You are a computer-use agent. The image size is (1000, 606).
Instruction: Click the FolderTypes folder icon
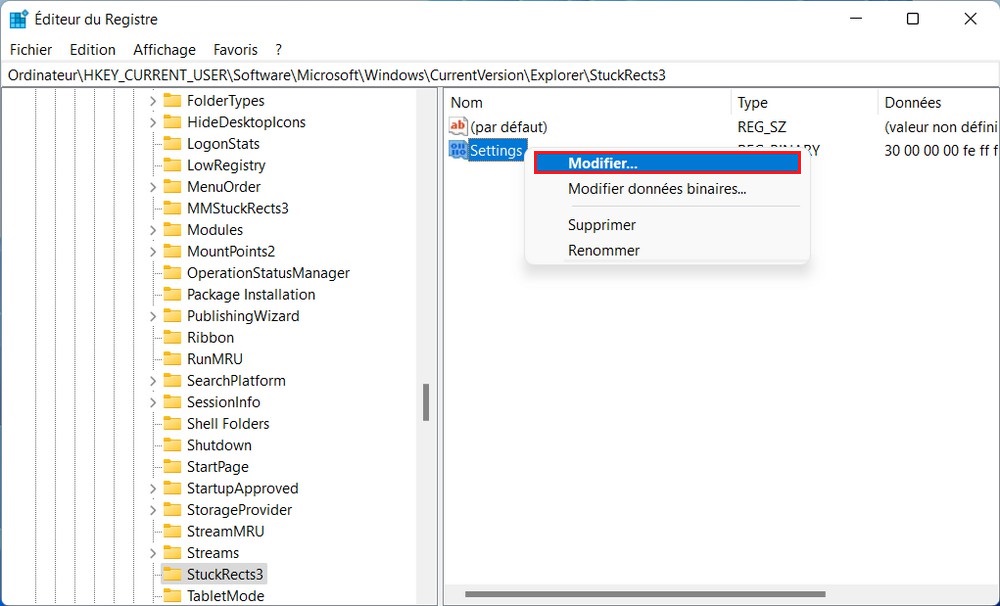pyautogui.click(x=172, y=100)
